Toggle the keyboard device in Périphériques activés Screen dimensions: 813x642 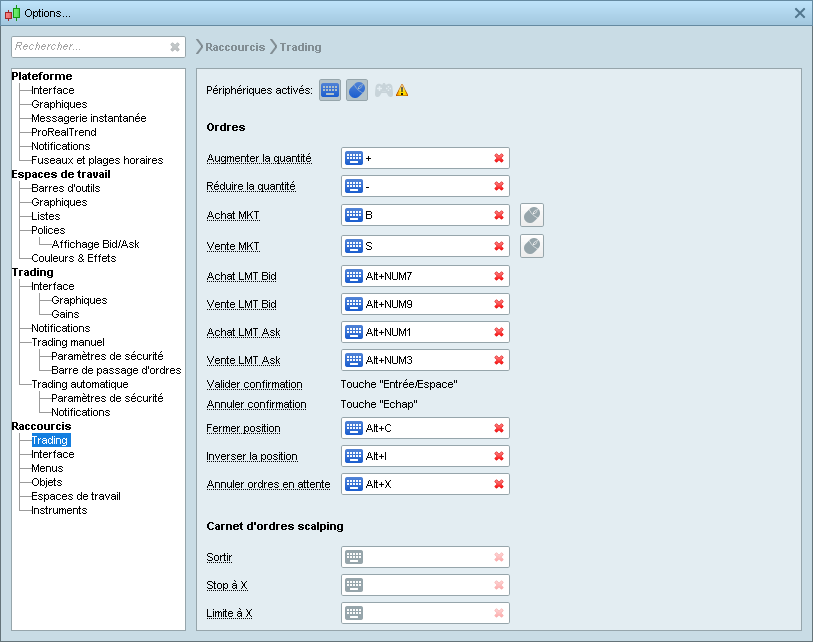click(x=330, y=91)
